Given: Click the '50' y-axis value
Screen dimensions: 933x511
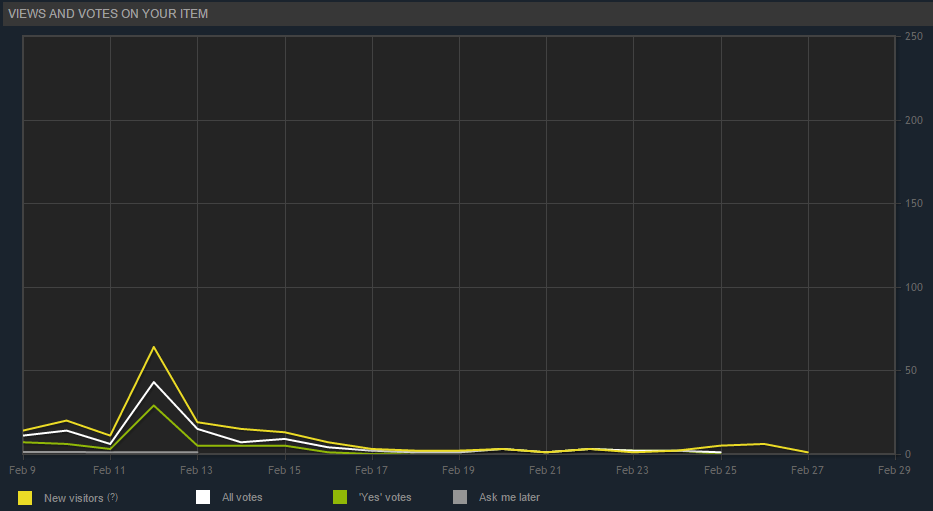Looking at the screenshot, I should pyautogui.click(x=911, y=370).
